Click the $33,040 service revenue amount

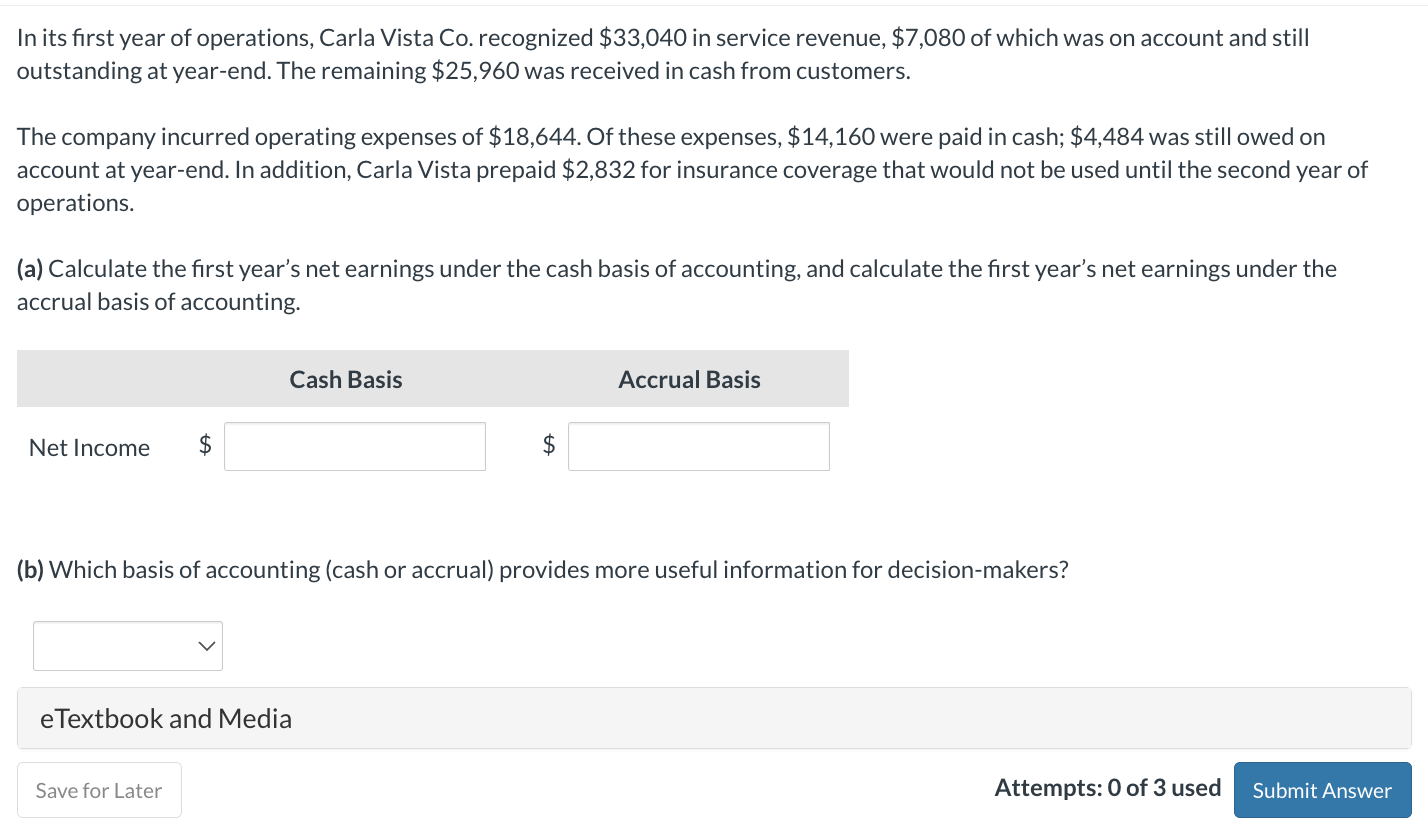pyautogui.click(x=642, y=39)
